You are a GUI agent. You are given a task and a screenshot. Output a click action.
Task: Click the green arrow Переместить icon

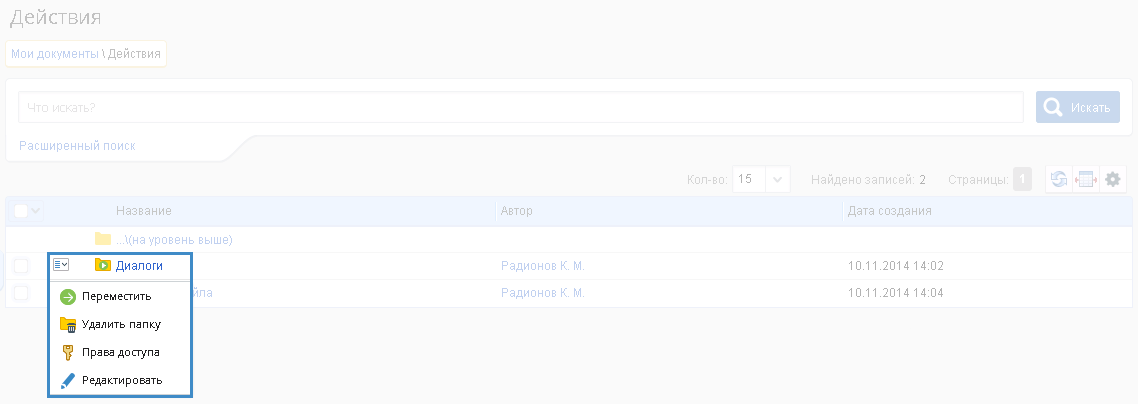68,296
